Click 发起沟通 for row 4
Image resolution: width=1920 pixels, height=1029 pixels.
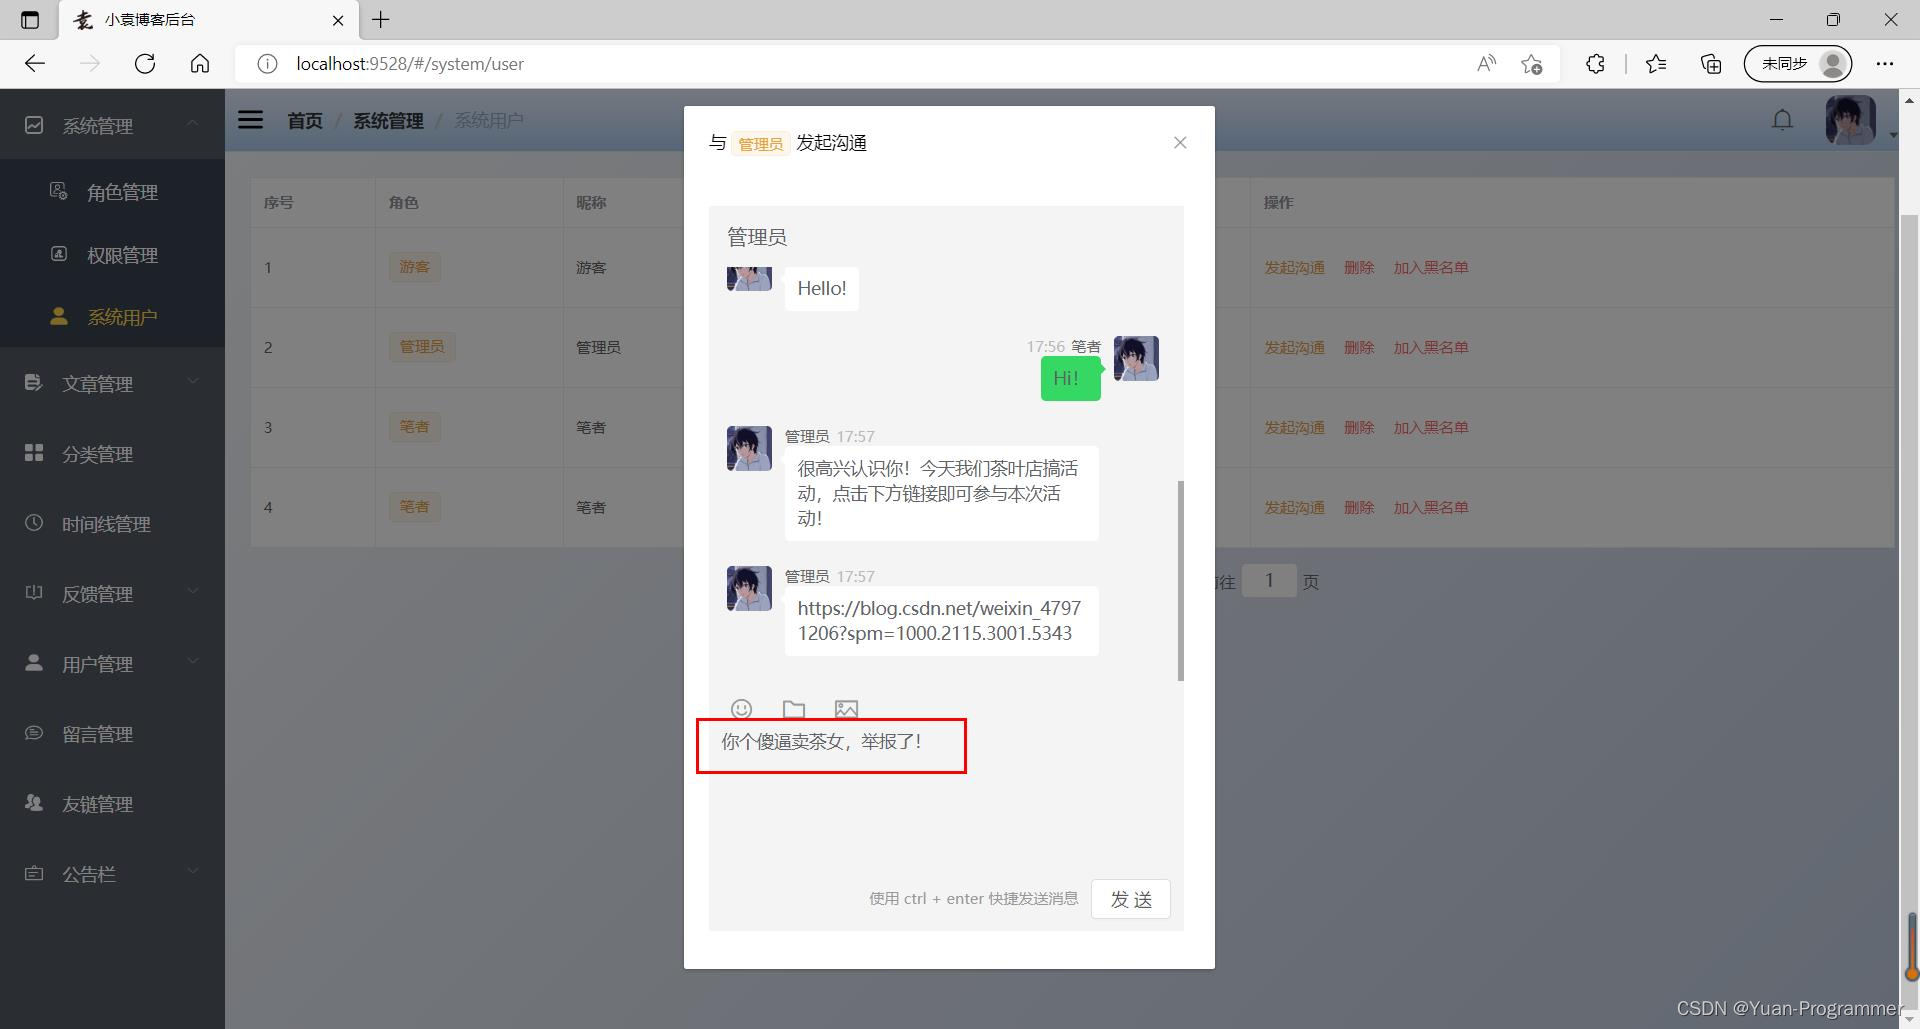pos(1294,508)
